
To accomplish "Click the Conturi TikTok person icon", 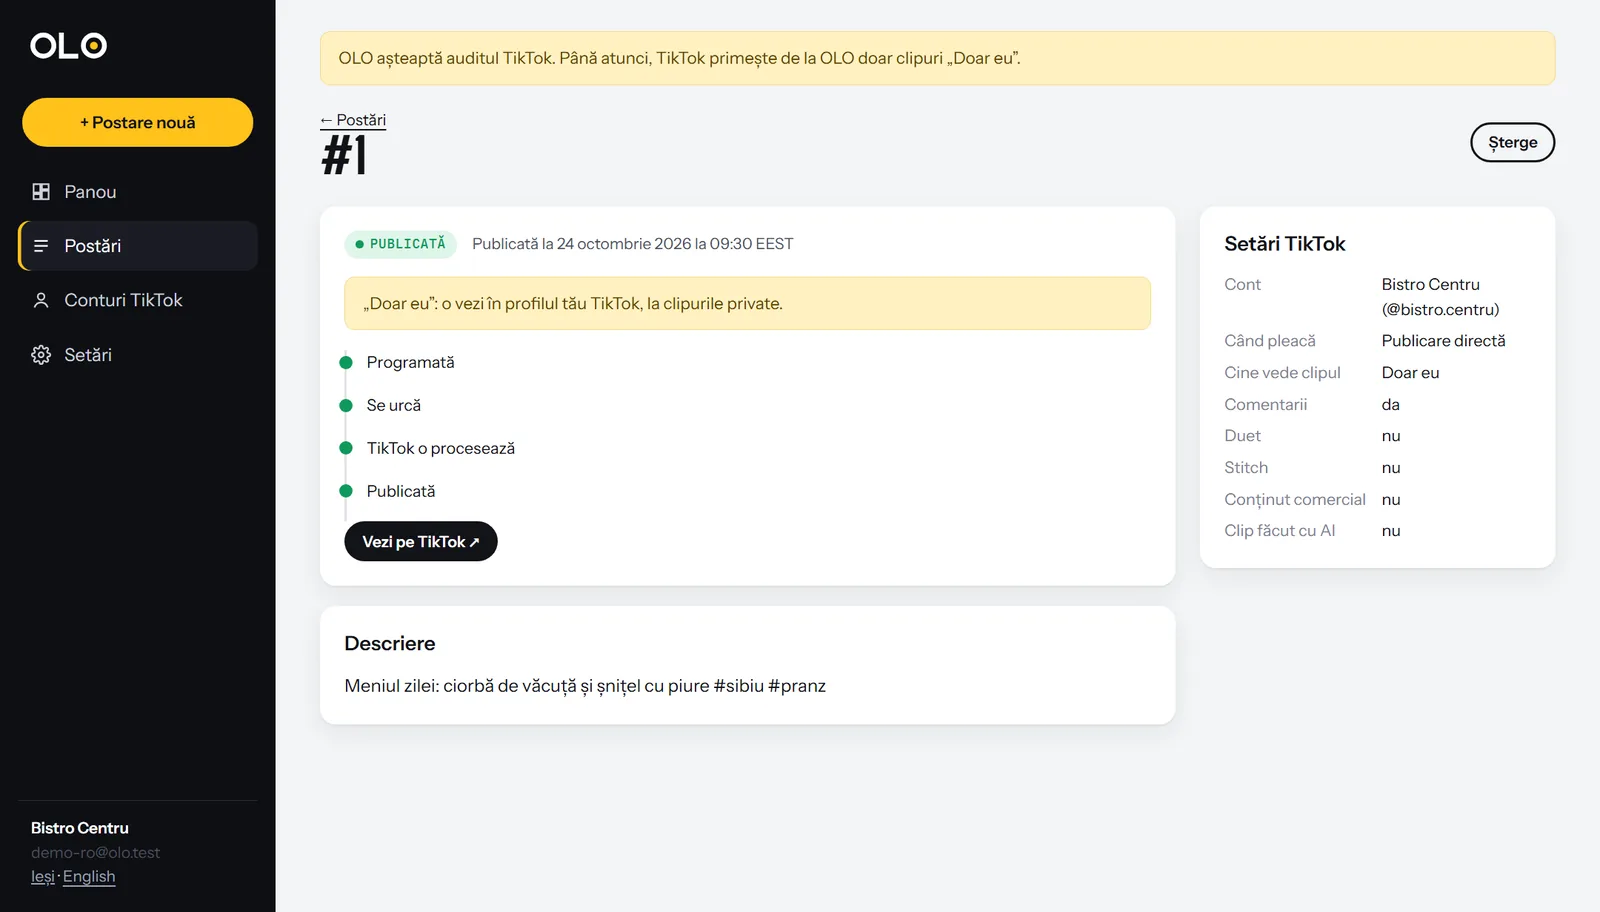I will pyautogui.click(x=41, y=300).
